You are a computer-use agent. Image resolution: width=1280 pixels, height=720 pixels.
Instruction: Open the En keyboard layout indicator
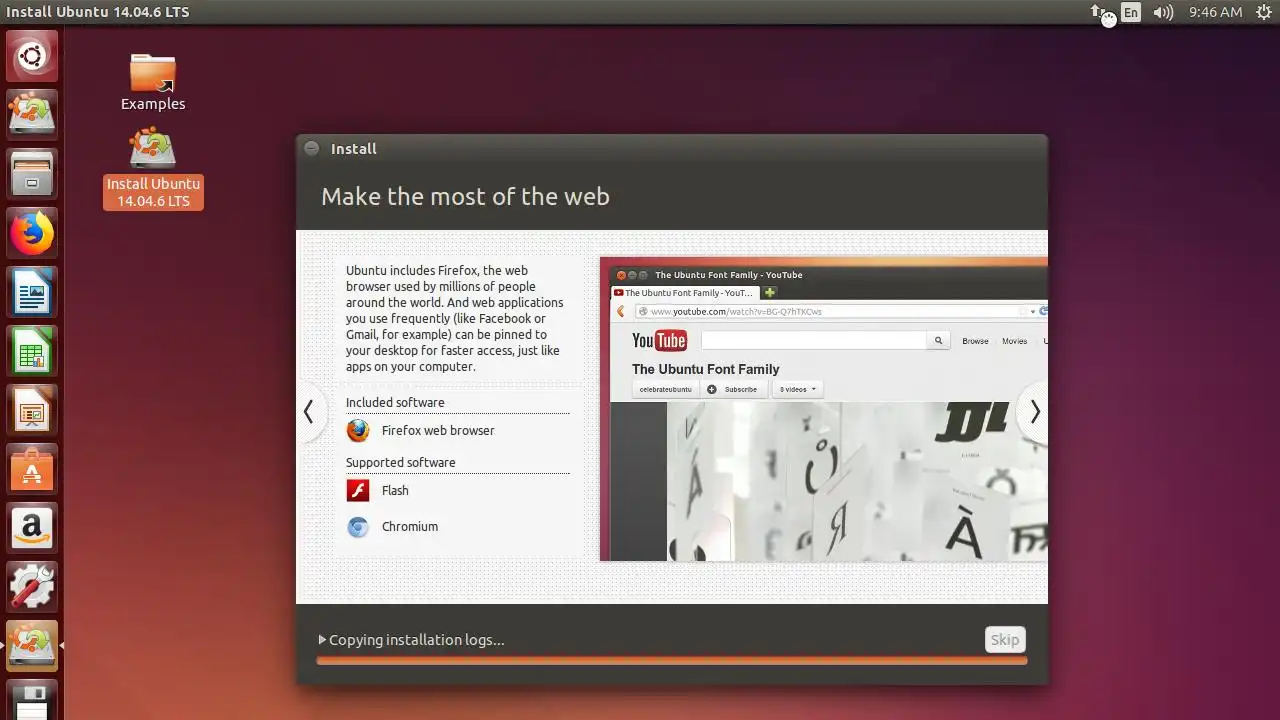pyautogui.click(x=1131, y=12)
